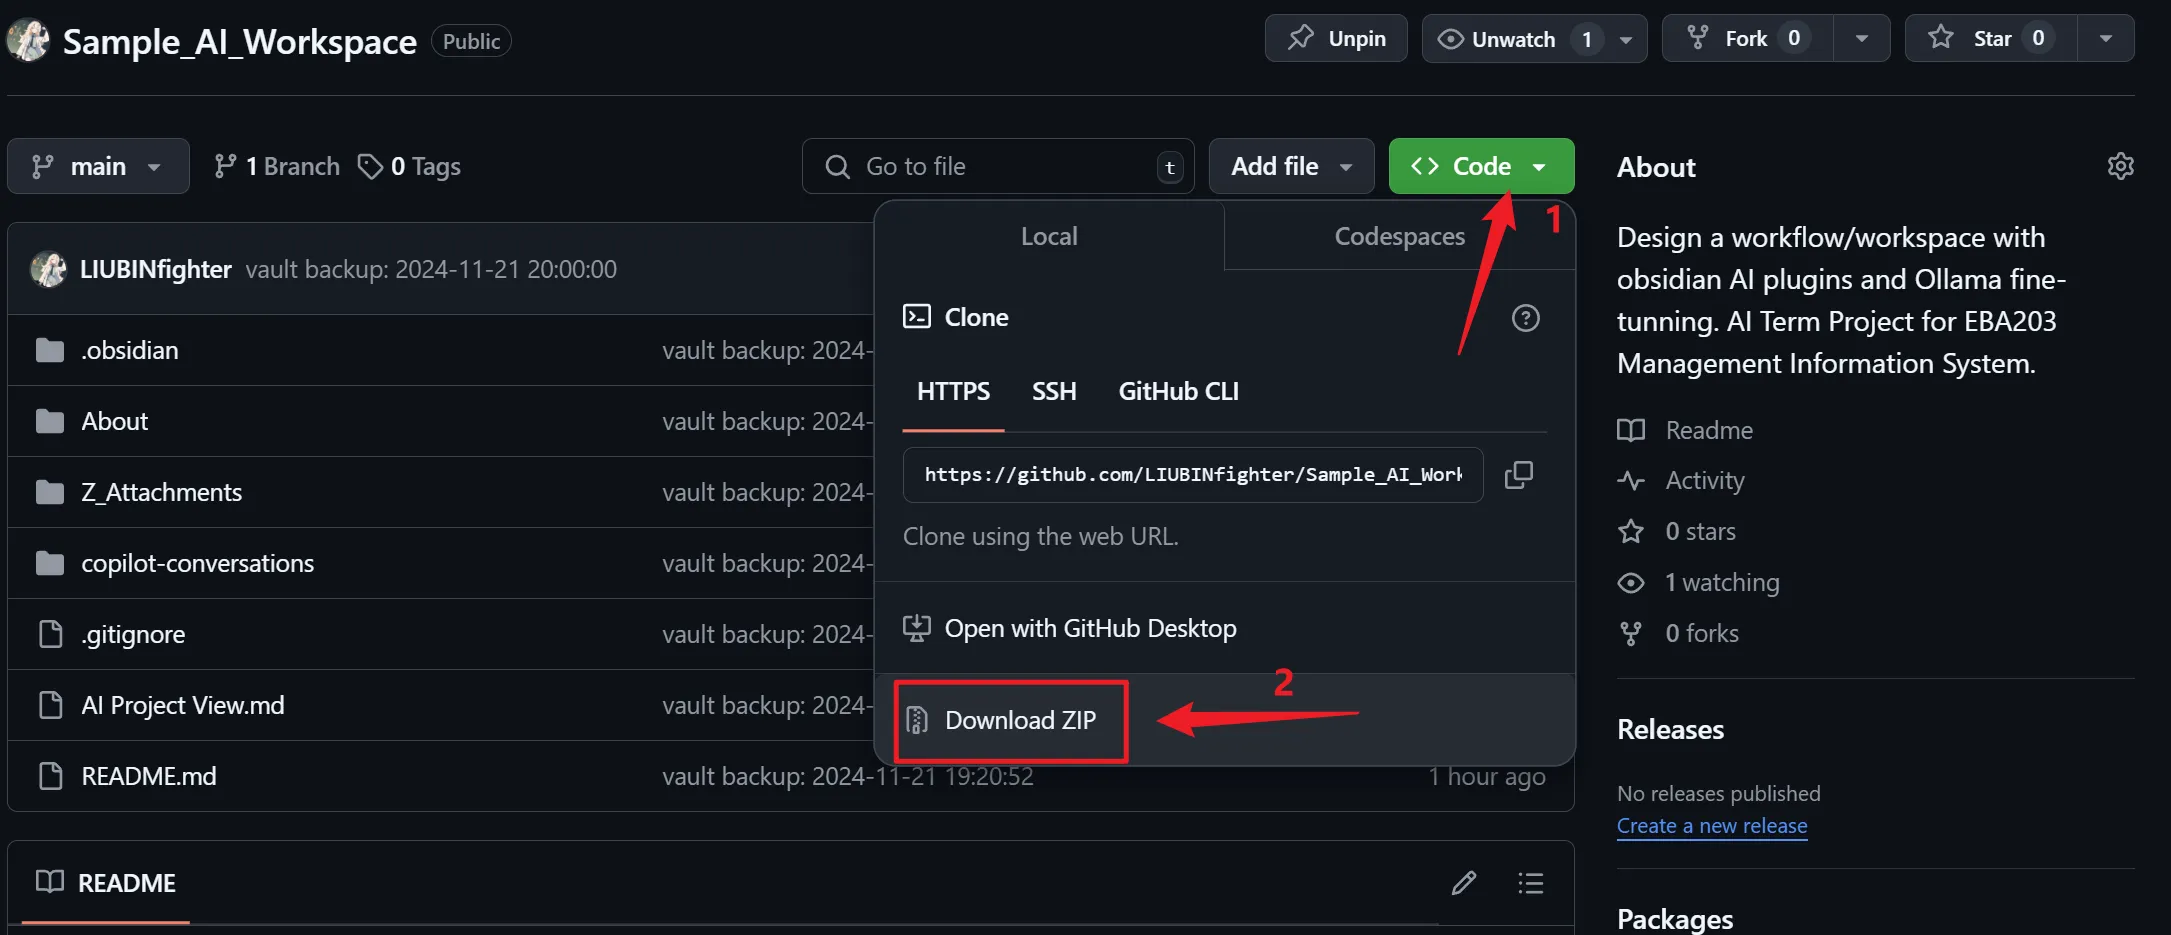Viewport: 2171px width, 935px height.
Task: Open the Unwatch notification options arrow
Action: tap(1627, 39)
